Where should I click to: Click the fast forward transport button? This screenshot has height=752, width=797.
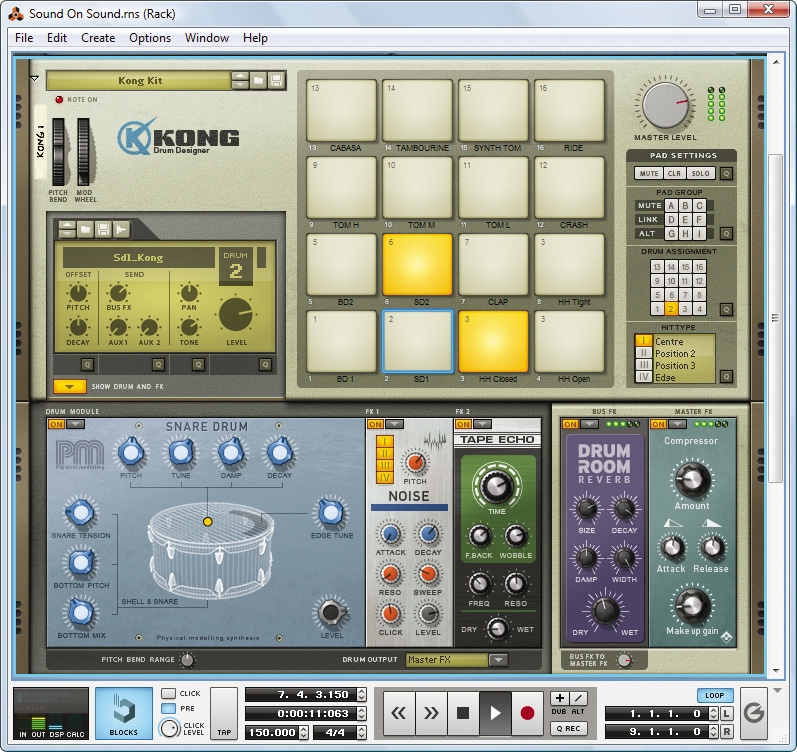(431, 713)
